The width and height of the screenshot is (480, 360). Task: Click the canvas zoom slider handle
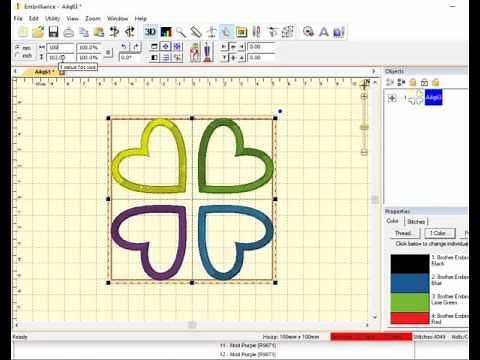point(364,127)
